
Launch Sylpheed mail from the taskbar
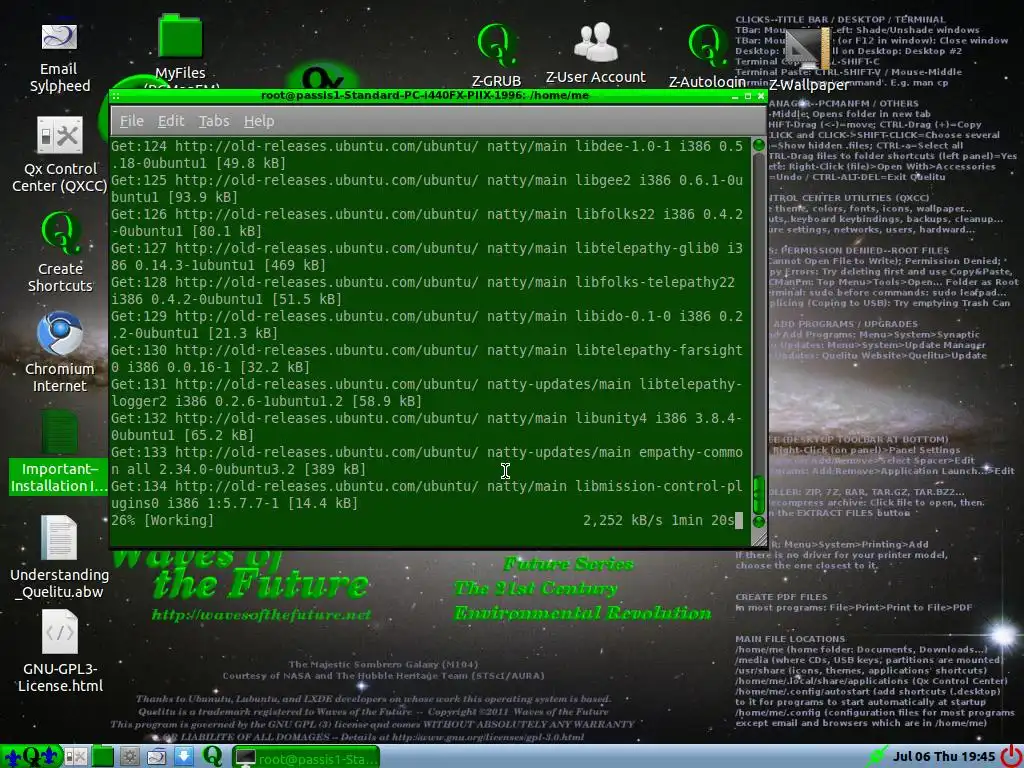pyautogui.click(x=157, y=757)
